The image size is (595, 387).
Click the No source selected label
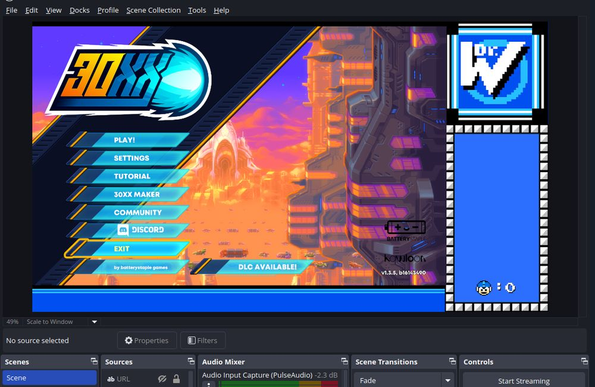click(37, 340)
